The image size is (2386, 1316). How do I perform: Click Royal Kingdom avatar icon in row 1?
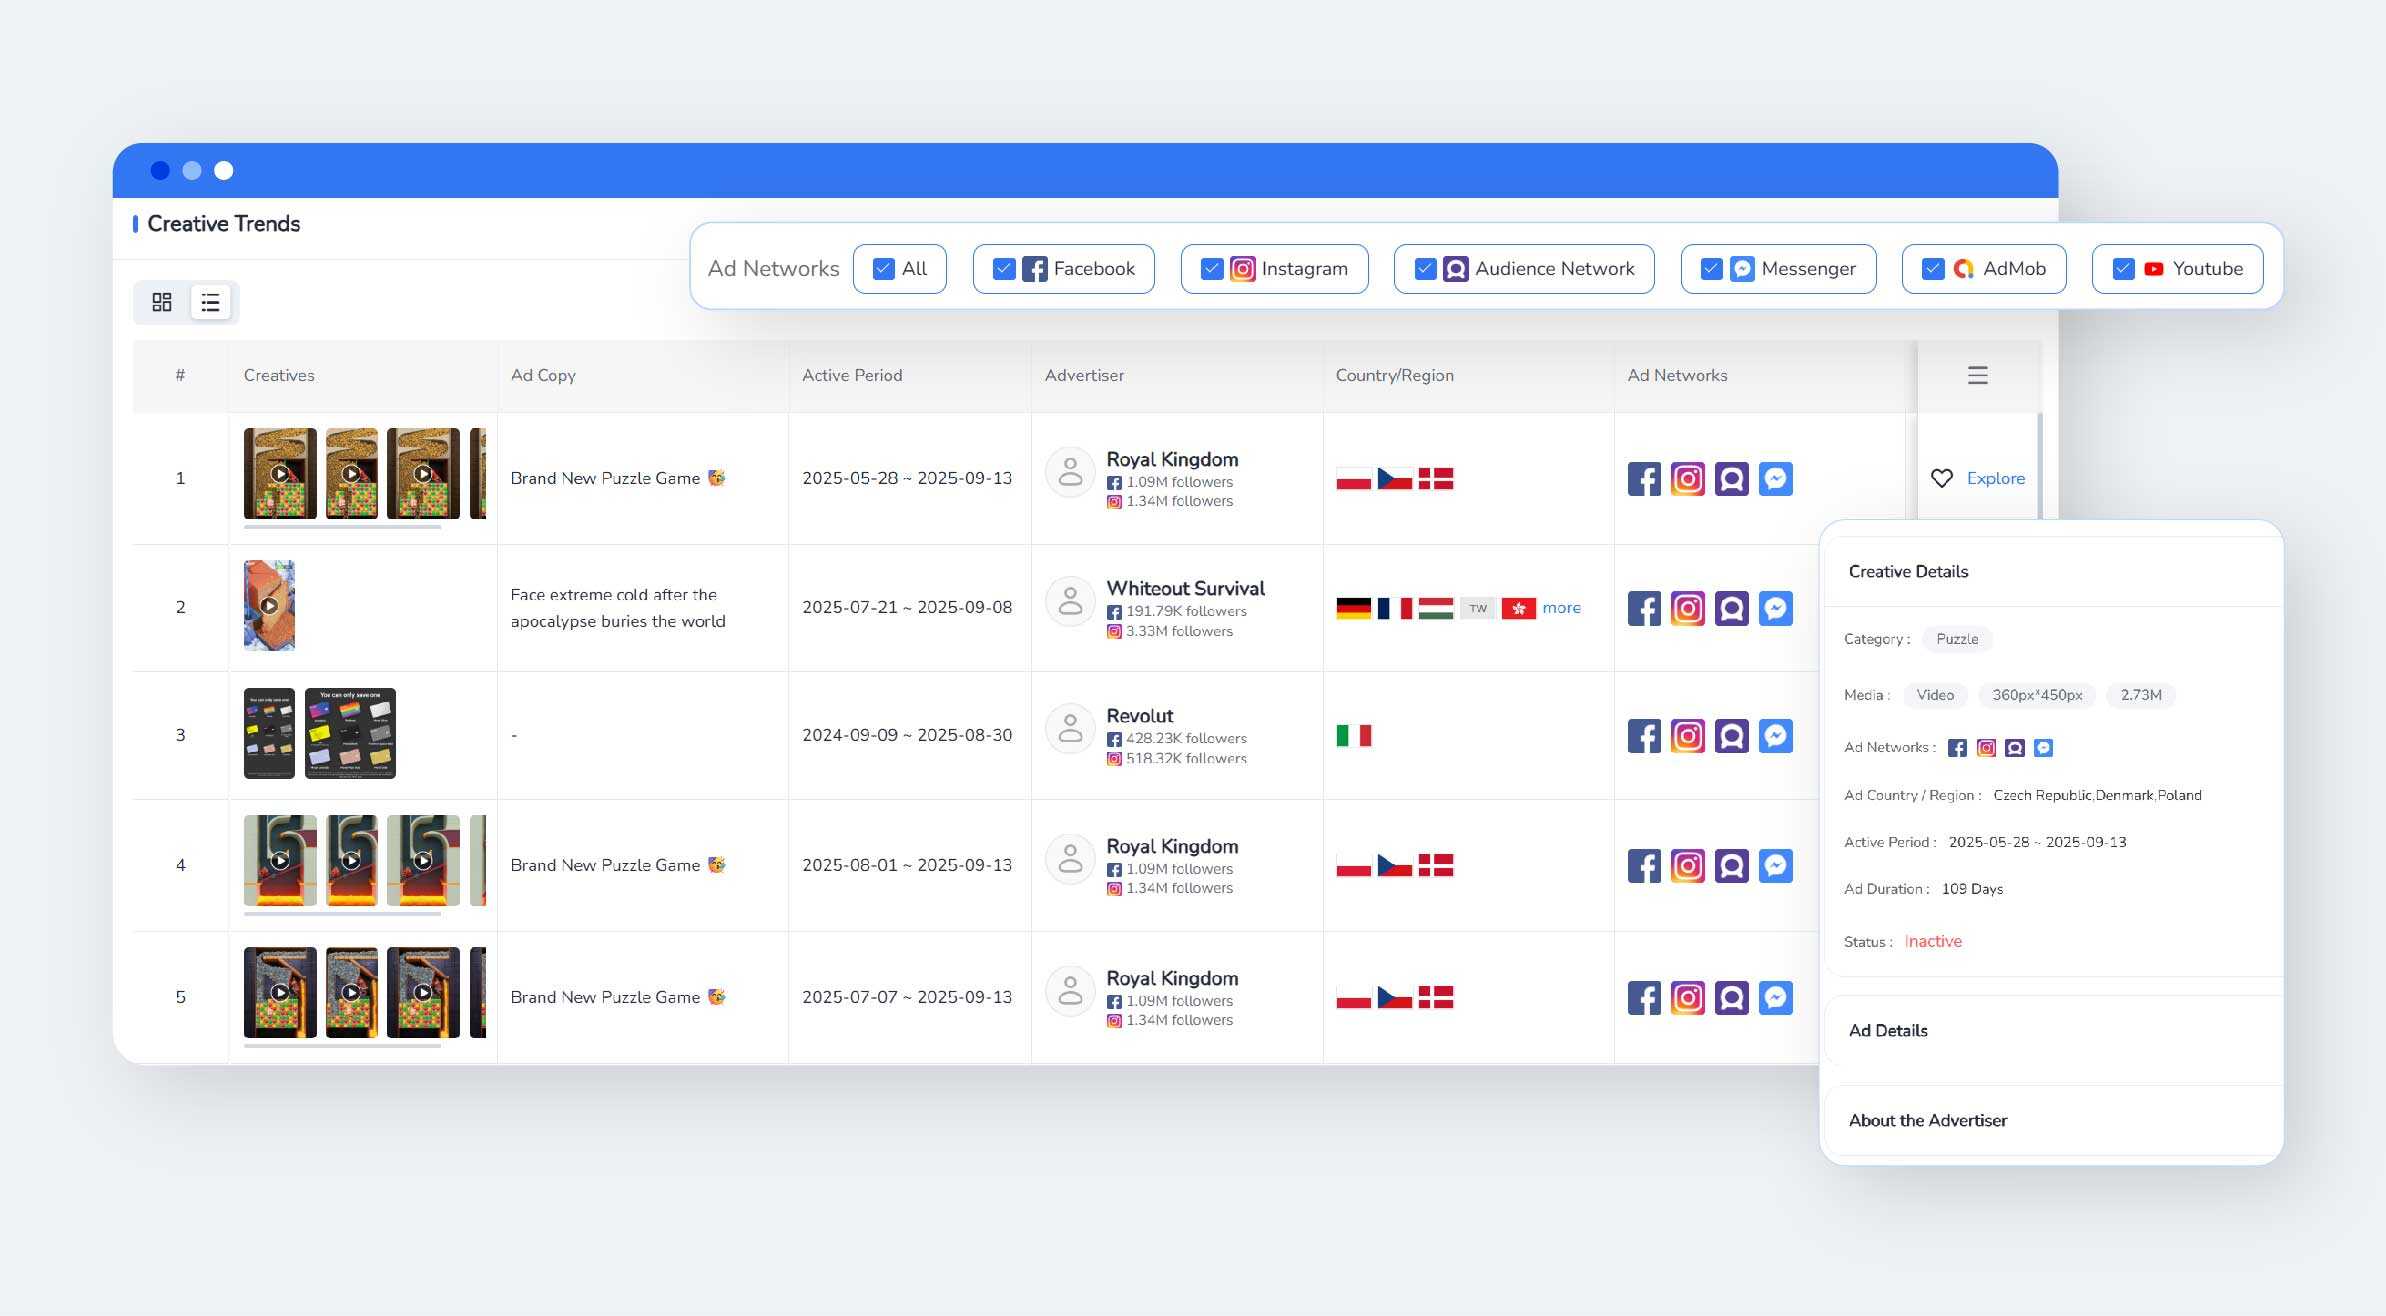(1070, 471)
